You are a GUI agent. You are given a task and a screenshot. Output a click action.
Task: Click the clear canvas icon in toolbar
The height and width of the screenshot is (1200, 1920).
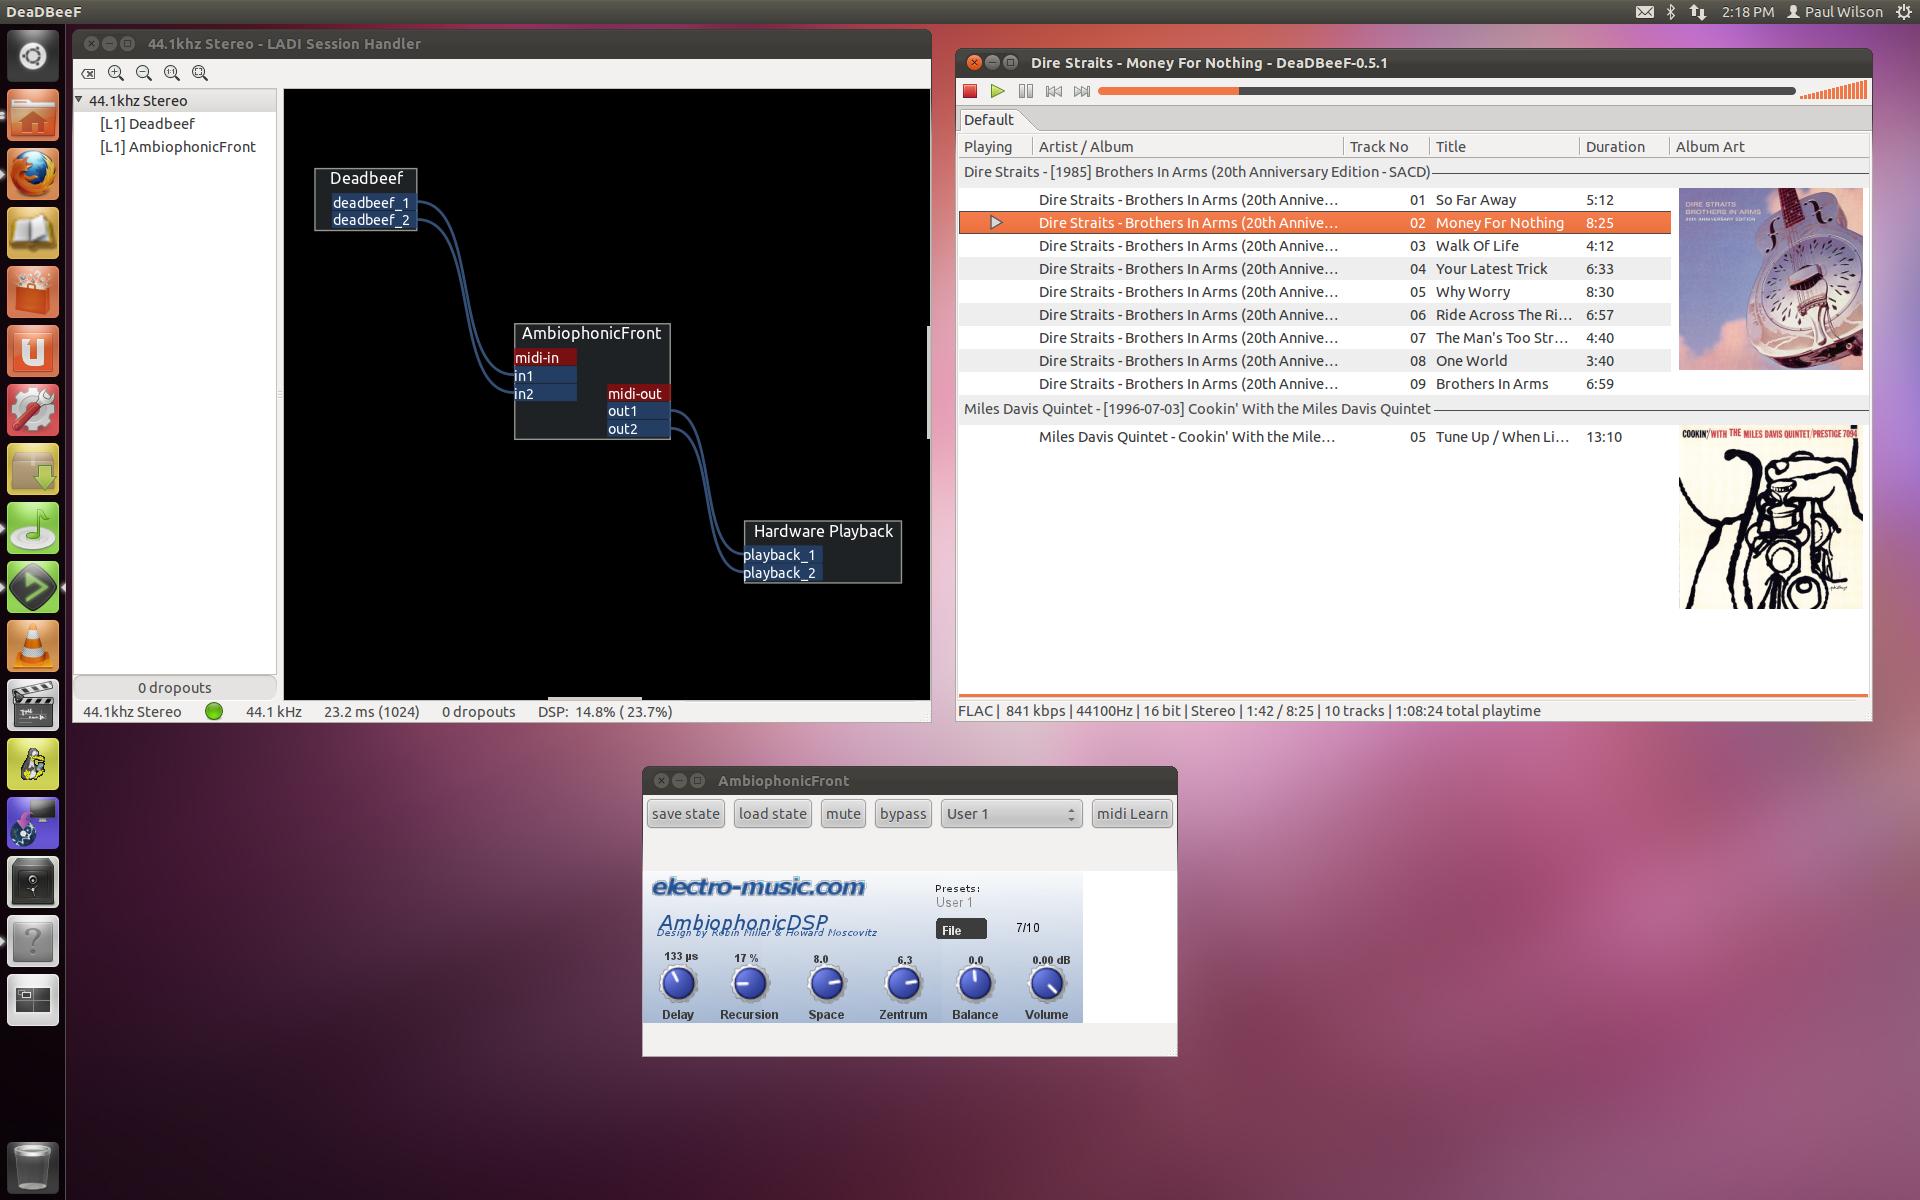tap(89, 73)
